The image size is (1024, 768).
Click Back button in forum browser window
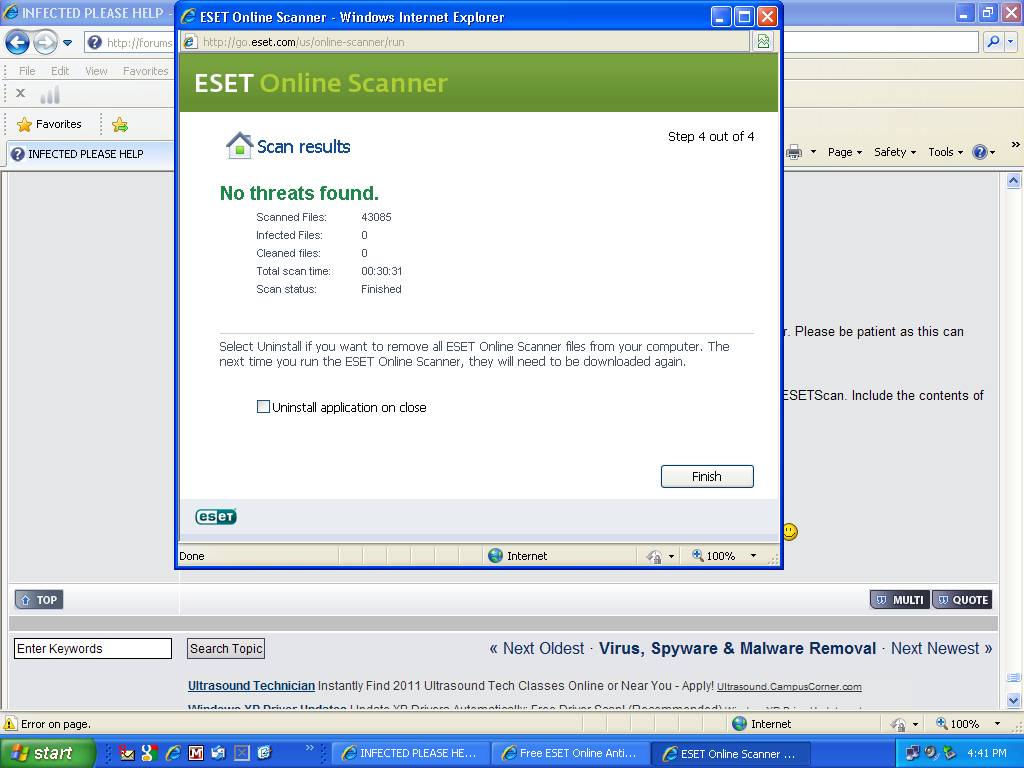pos(18,43)
